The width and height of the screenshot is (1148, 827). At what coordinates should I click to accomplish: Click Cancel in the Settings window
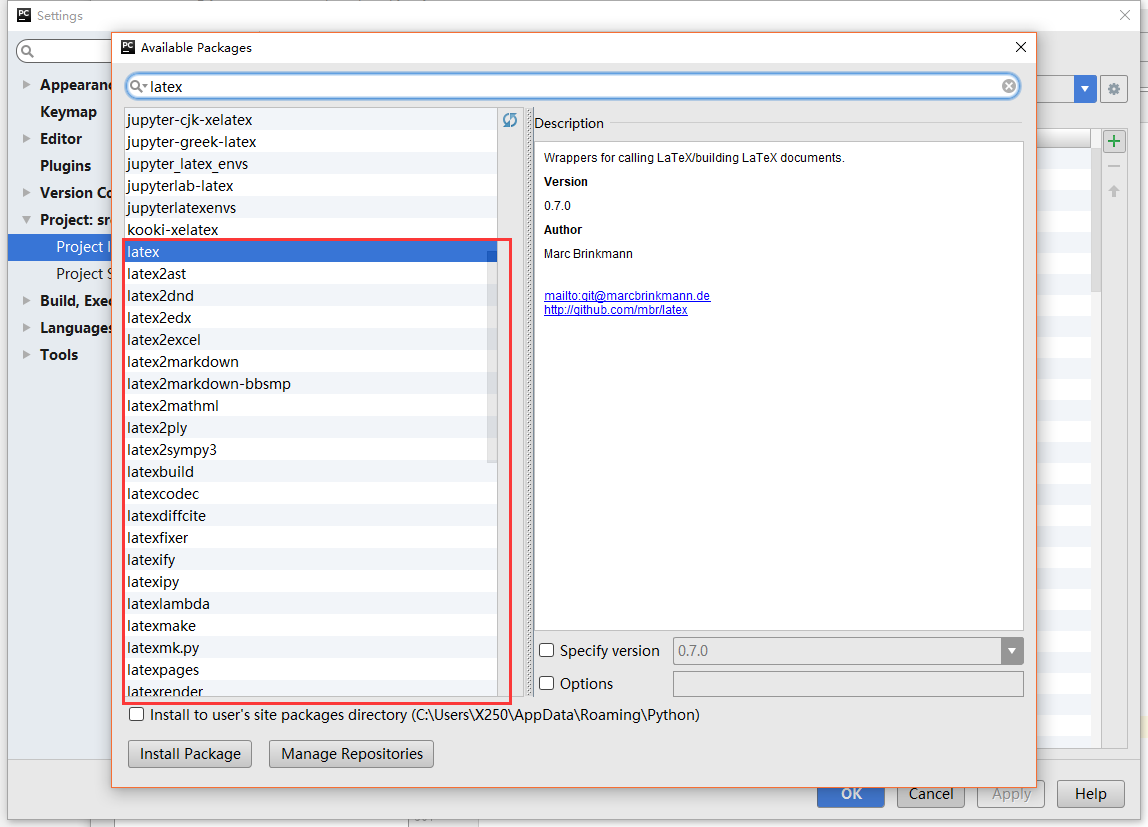(x=931, y=794)
